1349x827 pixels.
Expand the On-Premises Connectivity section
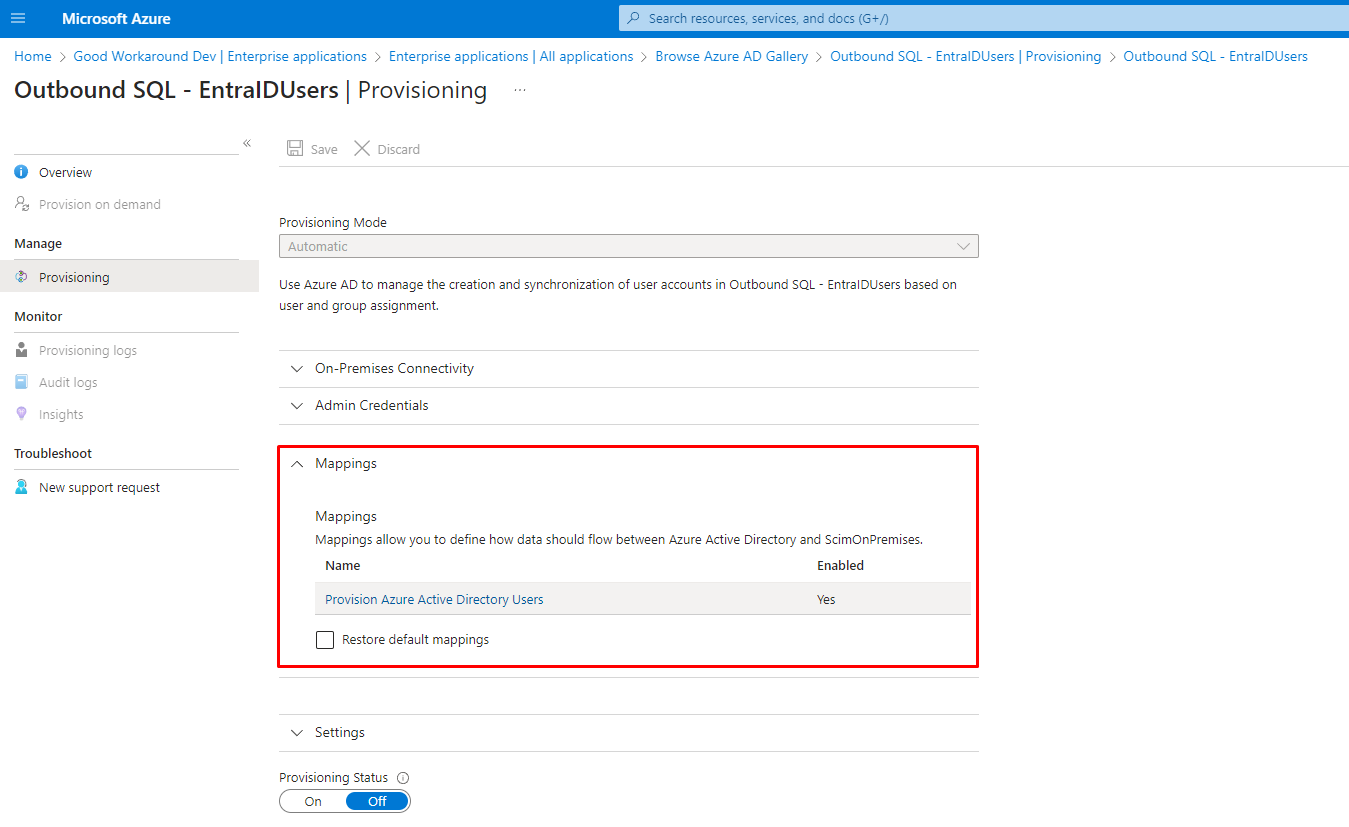pyautogui.click(x=394, y=369)
